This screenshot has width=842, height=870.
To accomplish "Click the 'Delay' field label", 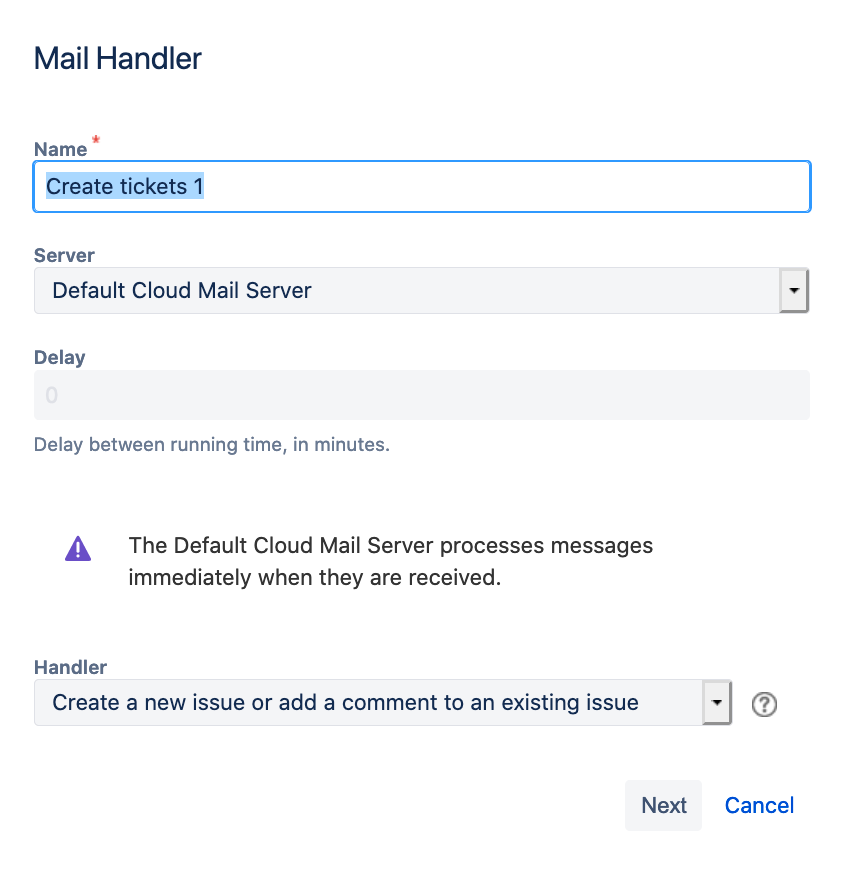I will pos(59,357).
